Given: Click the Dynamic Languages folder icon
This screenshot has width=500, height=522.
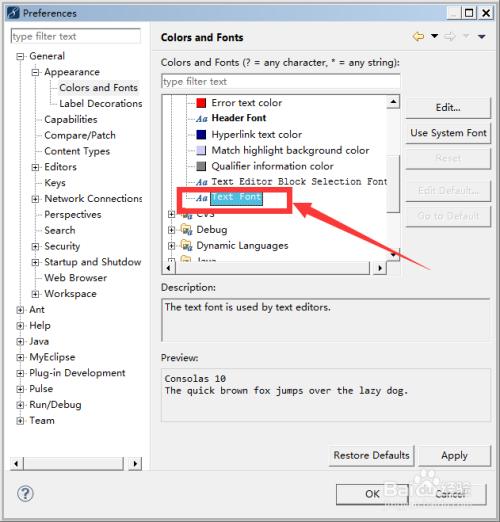Looking at the screenshot, I should tap(186, 245).
